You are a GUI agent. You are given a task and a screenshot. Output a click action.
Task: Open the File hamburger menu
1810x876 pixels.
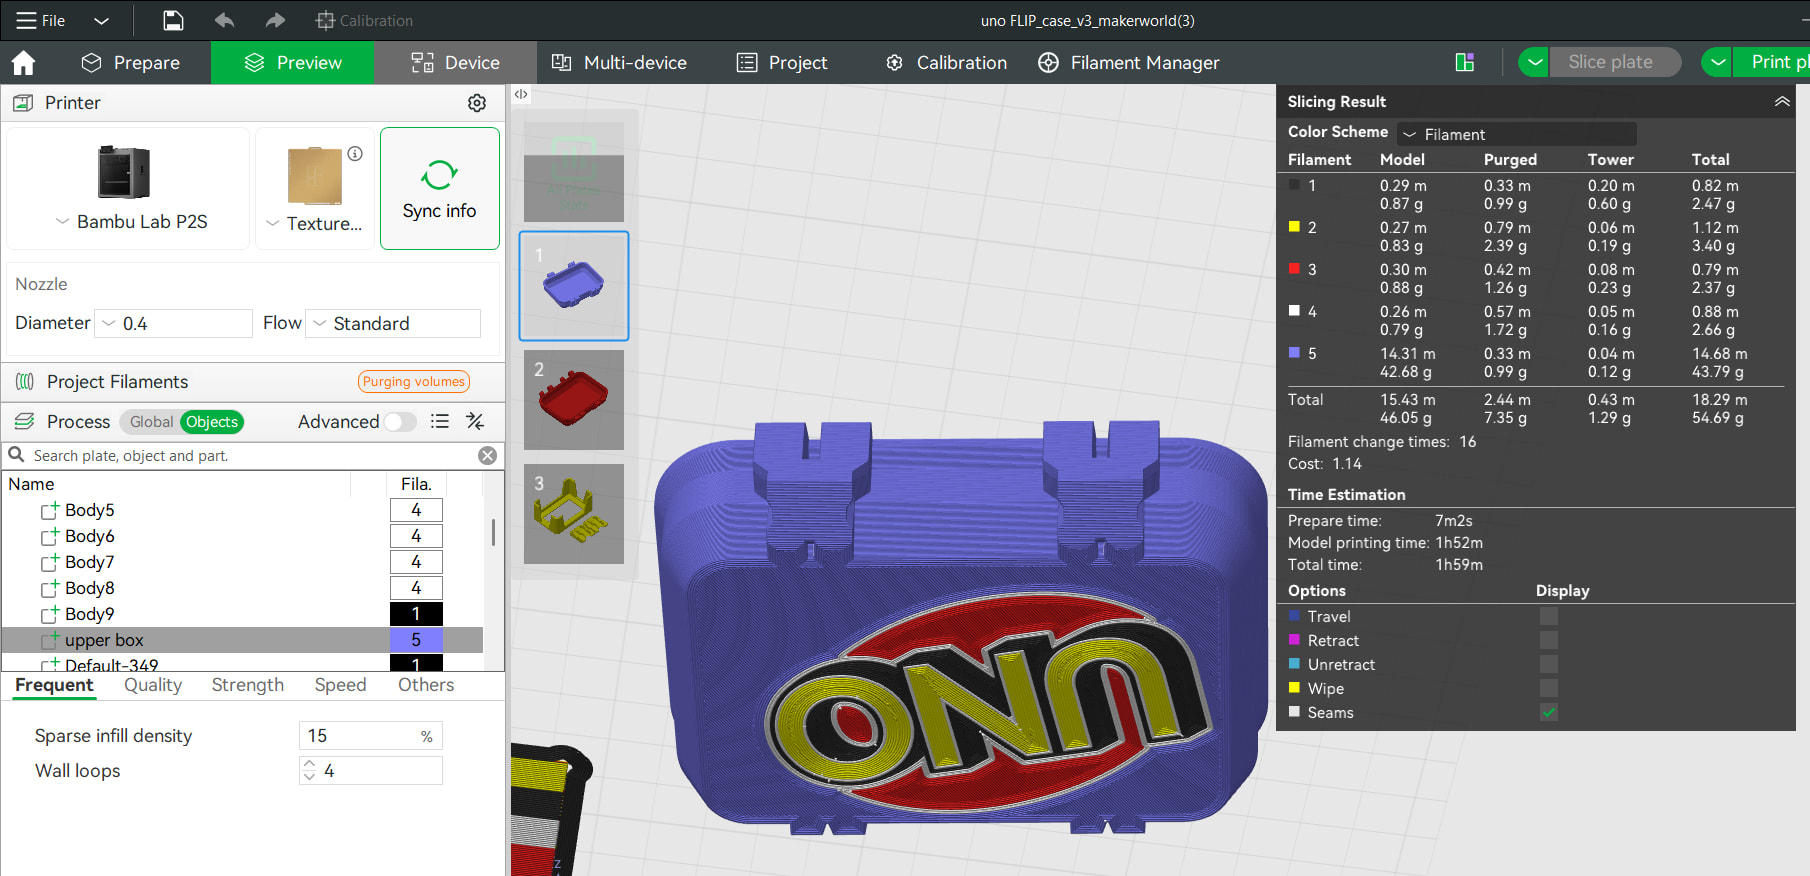(x=40, y=20)
